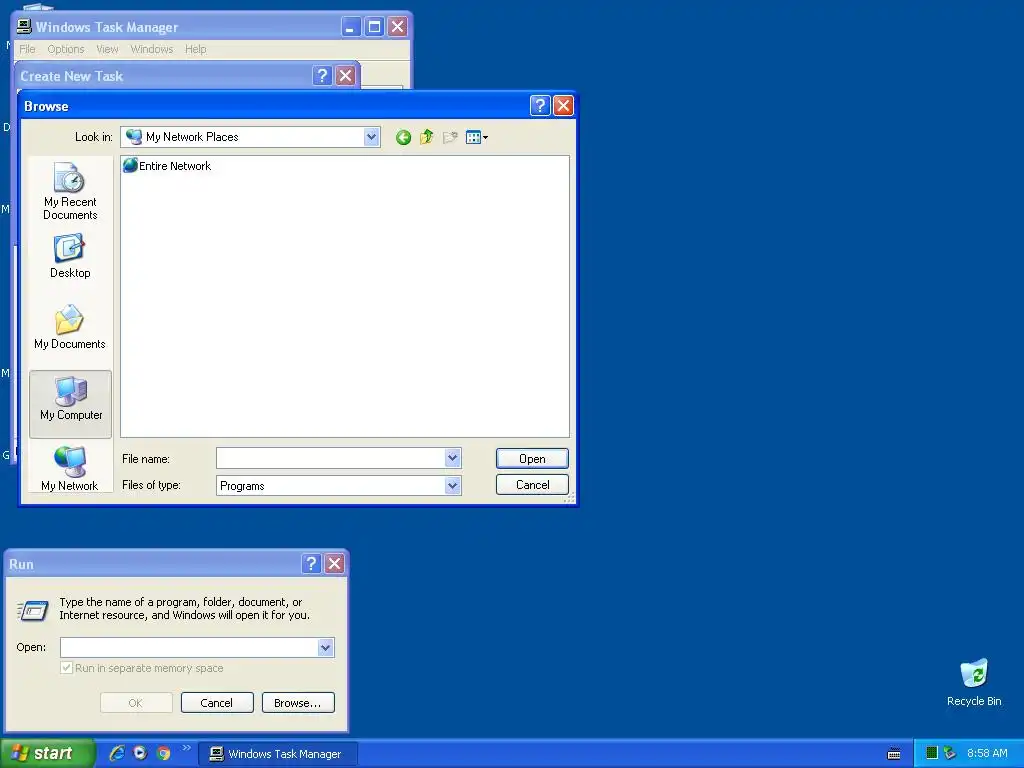Select My Recent Documents in places bar

(x=70, y=191)
